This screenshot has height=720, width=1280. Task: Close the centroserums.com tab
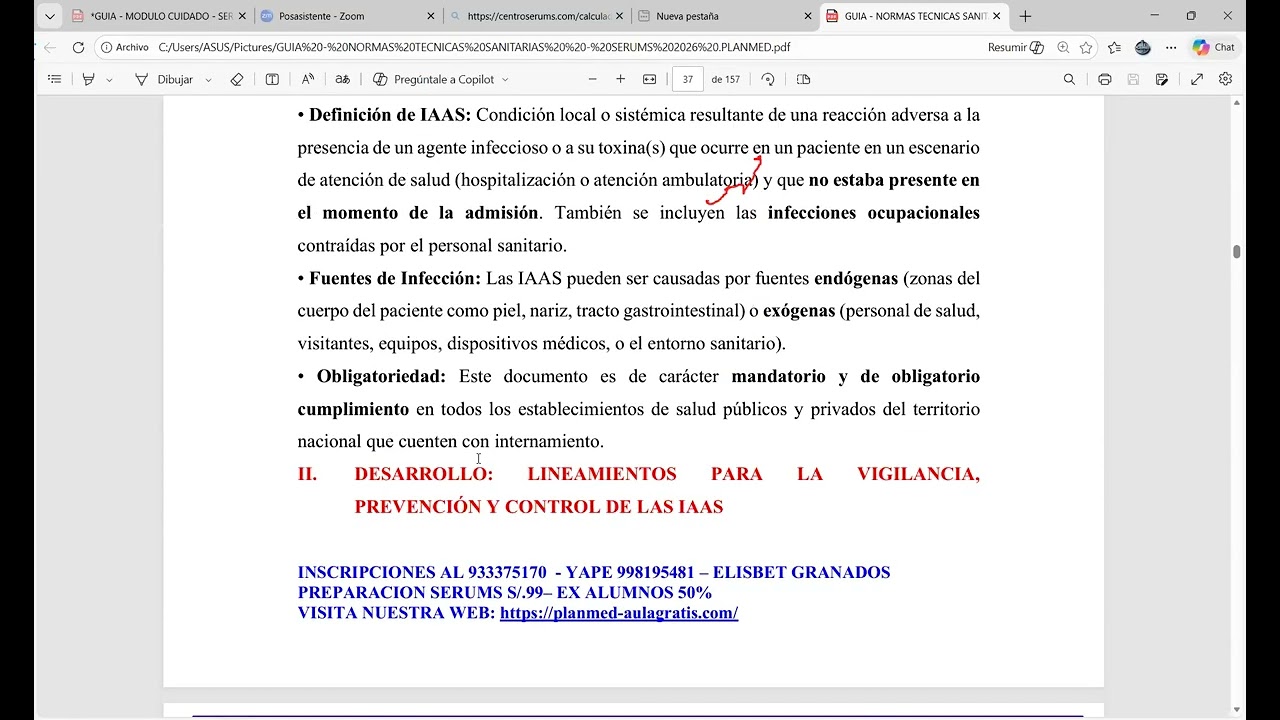620,16
